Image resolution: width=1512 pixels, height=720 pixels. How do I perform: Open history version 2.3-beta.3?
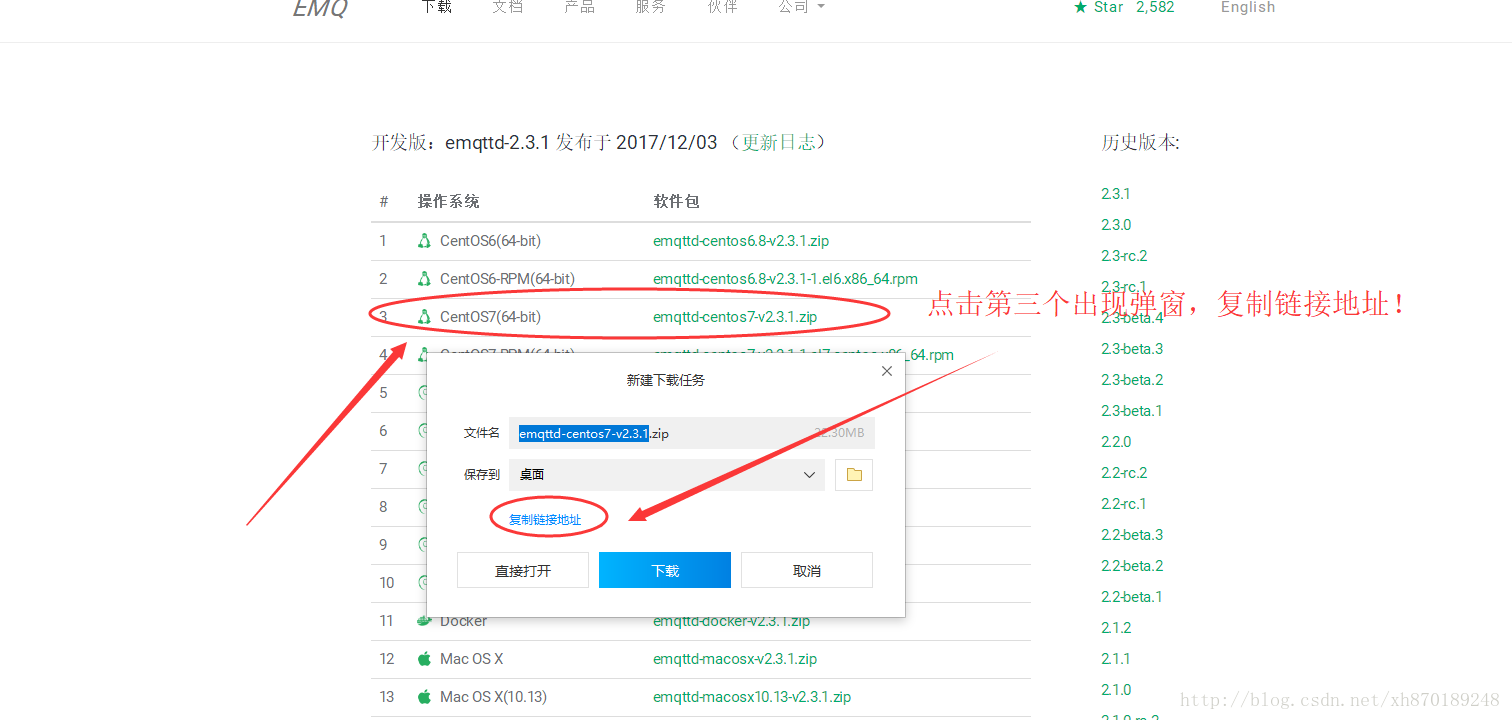1132,349
